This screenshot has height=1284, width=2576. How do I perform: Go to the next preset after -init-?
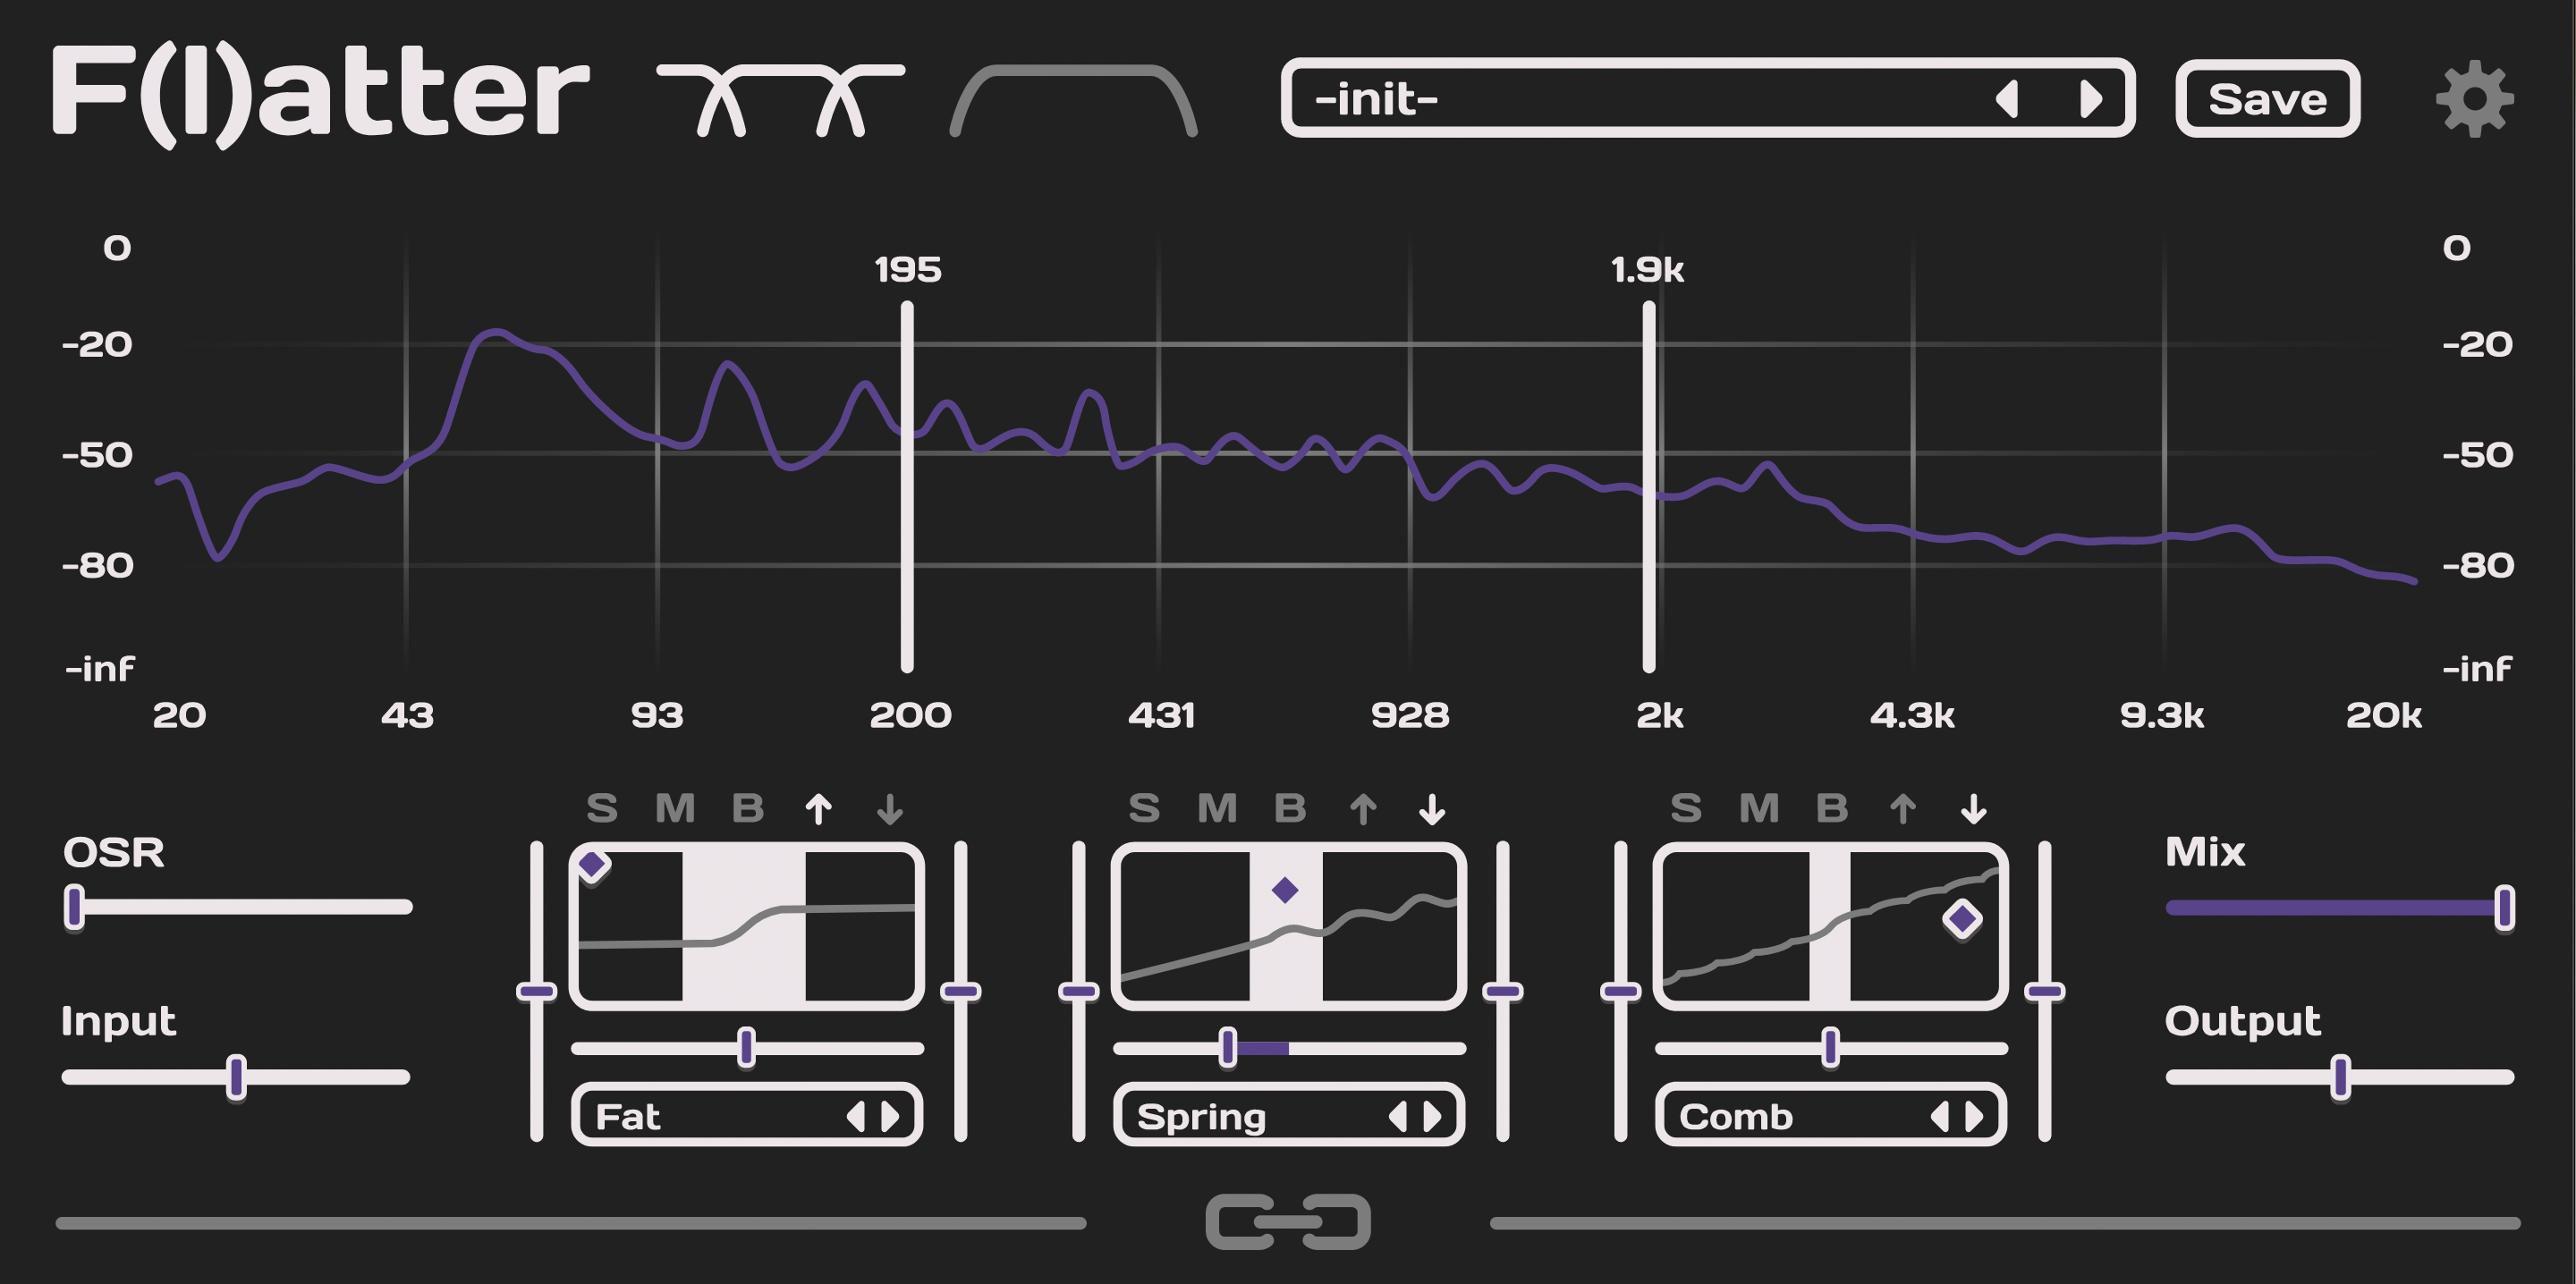point(2090,98)
